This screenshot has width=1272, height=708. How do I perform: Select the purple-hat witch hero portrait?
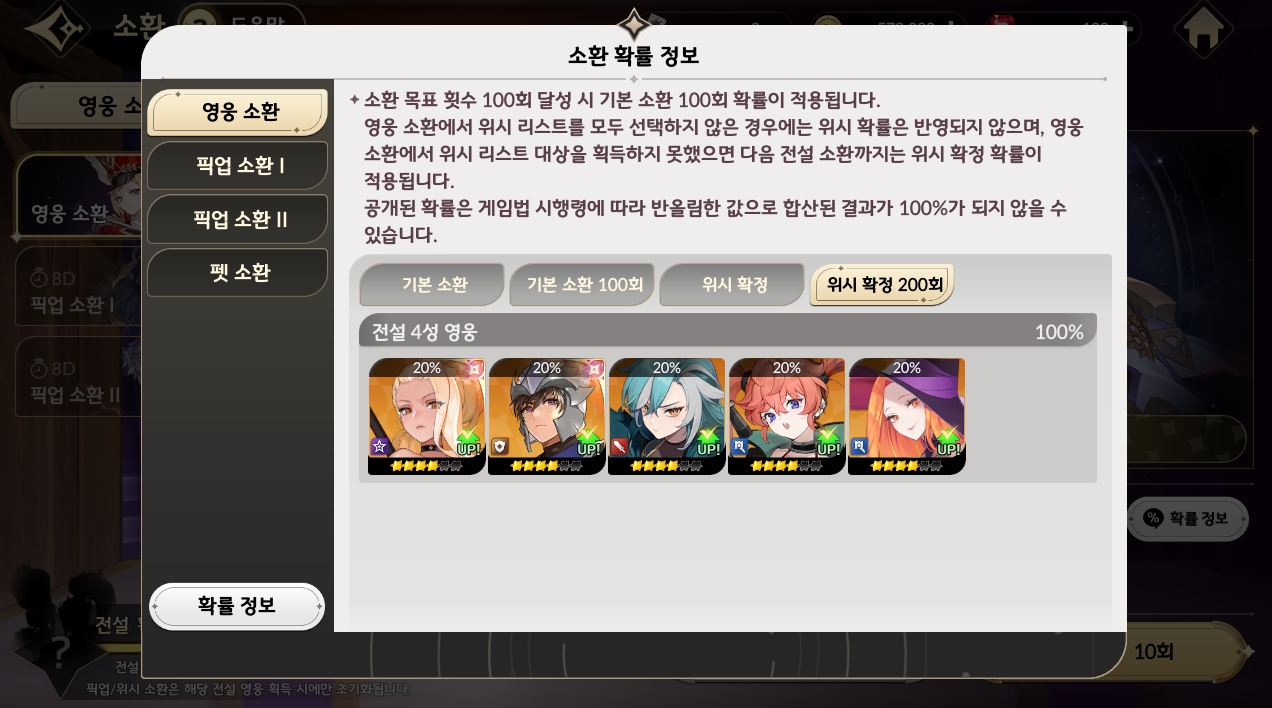pyautogui.click(x=907, y=416)
